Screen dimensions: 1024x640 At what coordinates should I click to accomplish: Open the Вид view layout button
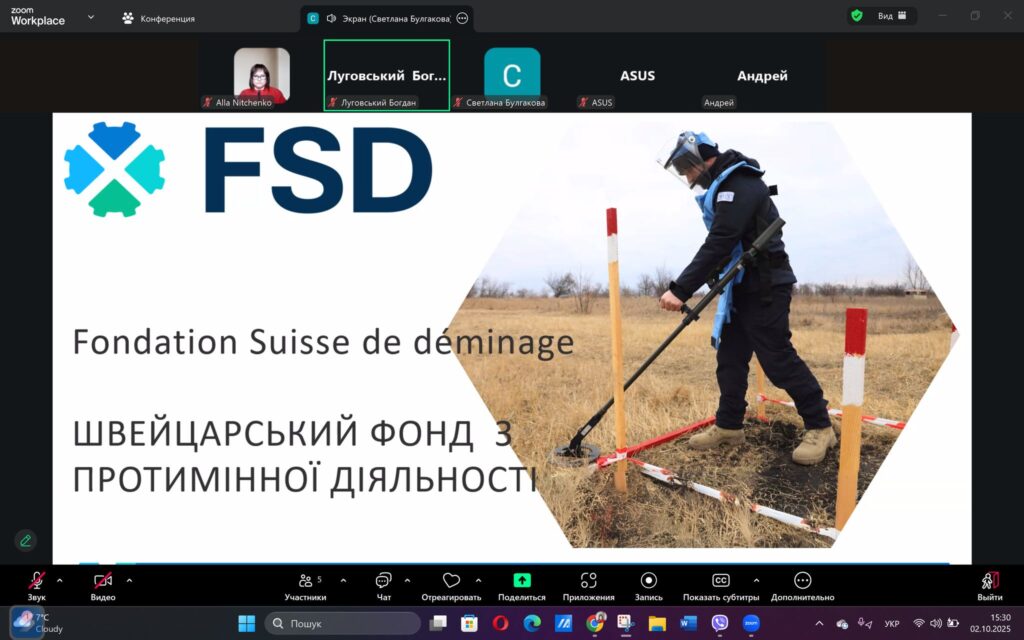tap(891, 16)
